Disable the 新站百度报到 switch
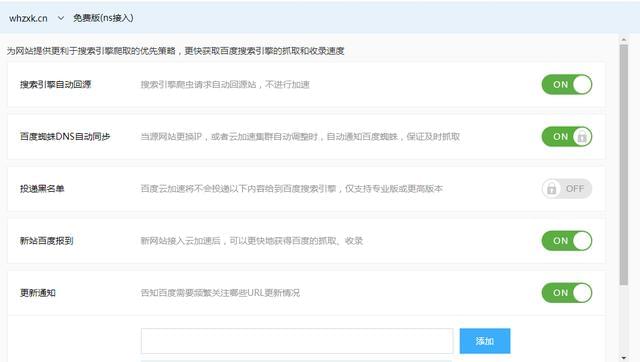The height and width of the screenshot is (362, 640). click(567, 241)
